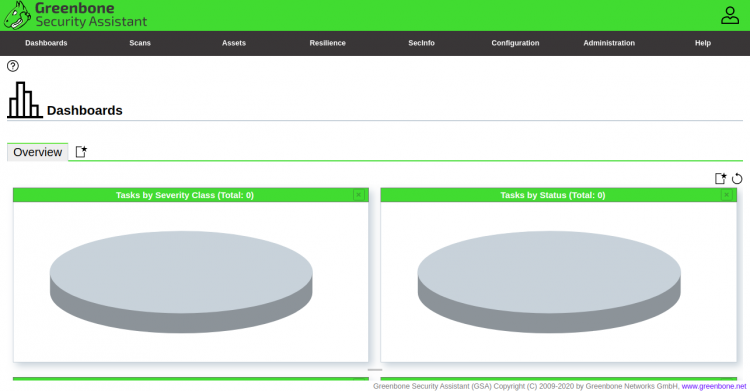
Task: Click the add new display icon
Action: click(x=720, y=179)
